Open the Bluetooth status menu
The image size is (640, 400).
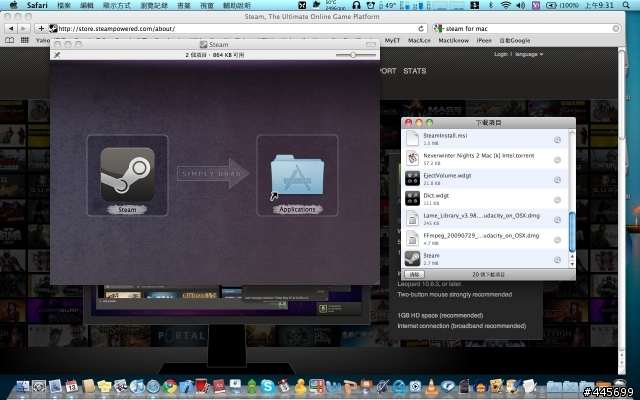tap(491, 5)
